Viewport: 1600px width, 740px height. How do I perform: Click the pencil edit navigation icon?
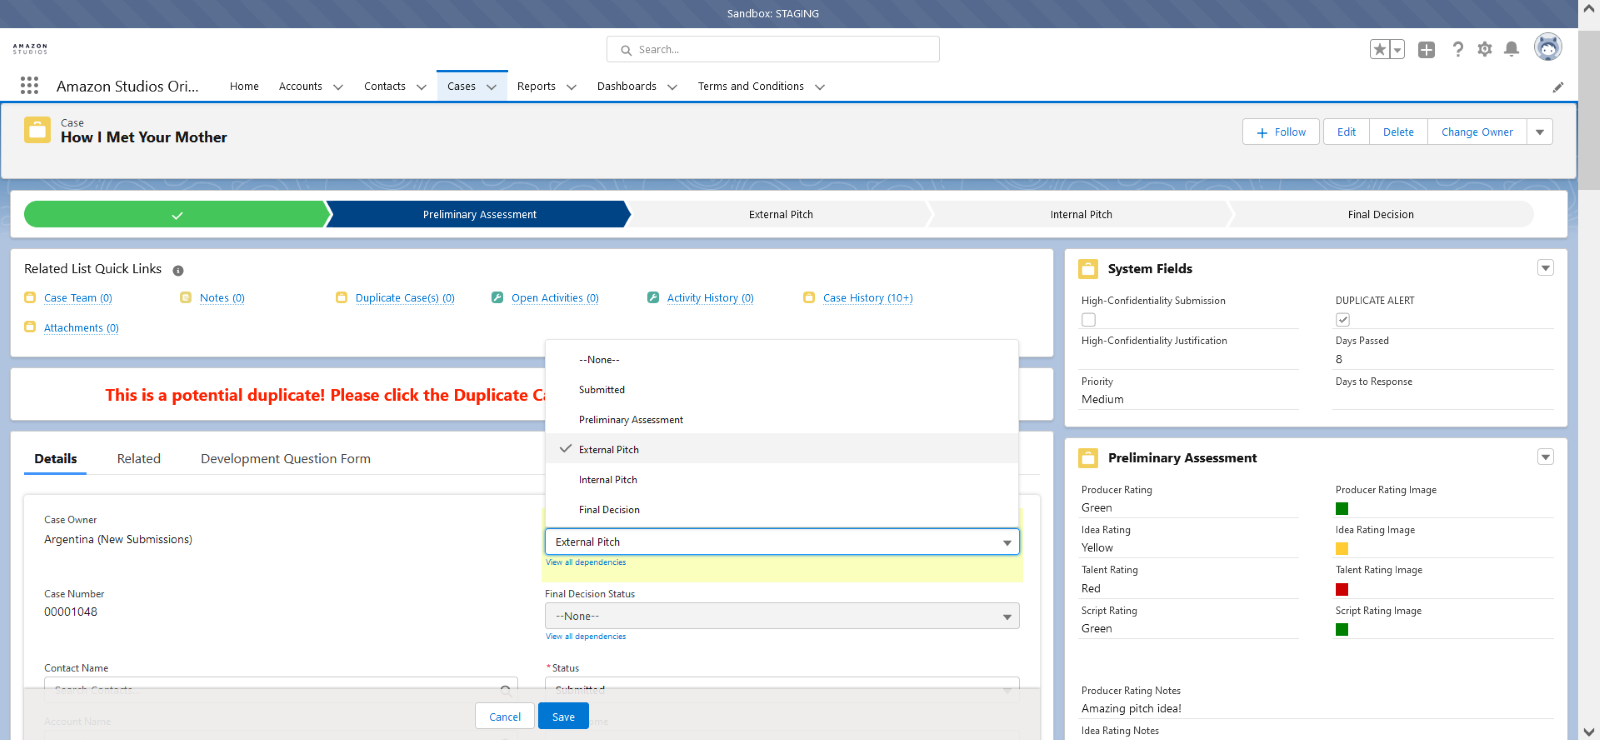coord(1558,87)
